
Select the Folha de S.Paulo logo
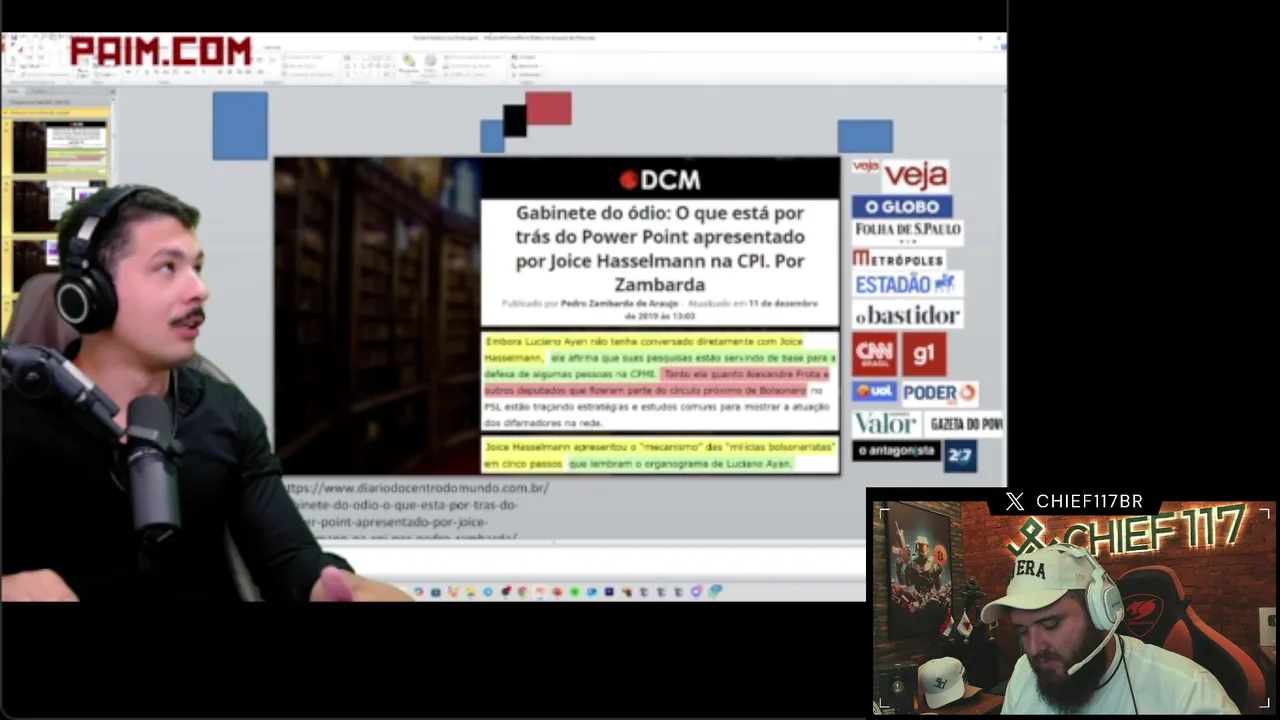(907, 232)
